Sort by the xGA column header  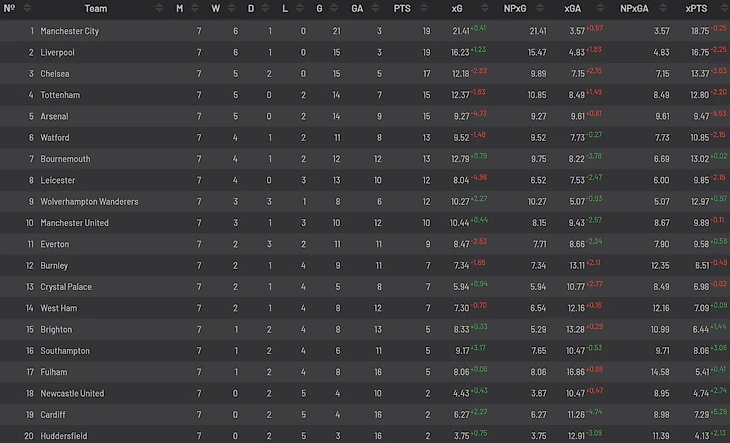[x=572, y=8]
